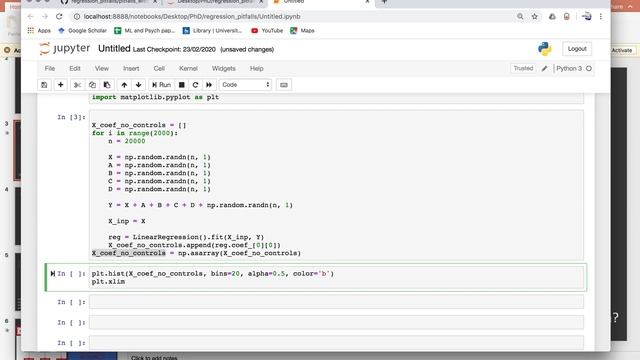
Task: Open Google Scholar bookmark
Action: tap(82, 31)
